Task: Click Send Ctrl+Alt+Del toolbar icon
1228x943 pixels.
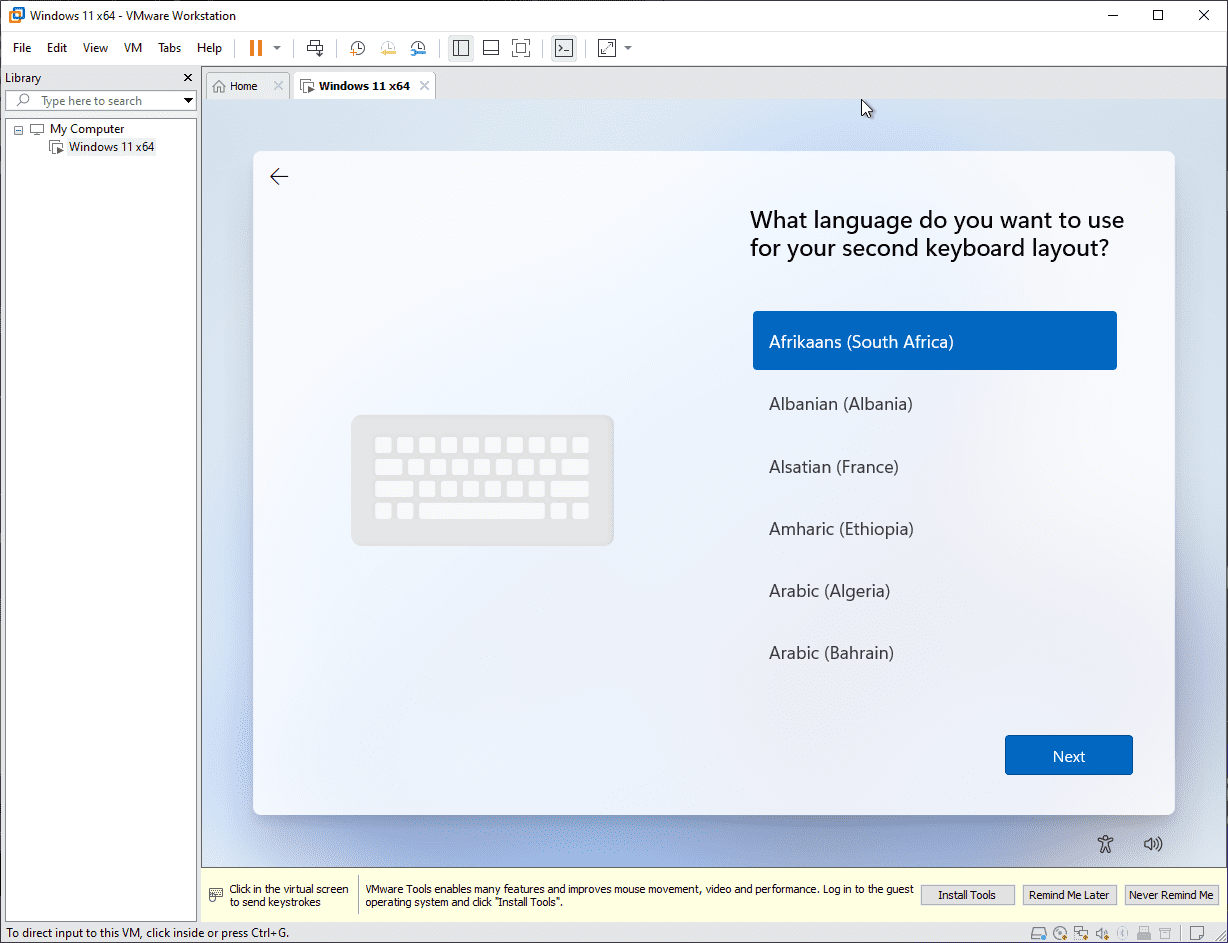Action: point(315,48)
